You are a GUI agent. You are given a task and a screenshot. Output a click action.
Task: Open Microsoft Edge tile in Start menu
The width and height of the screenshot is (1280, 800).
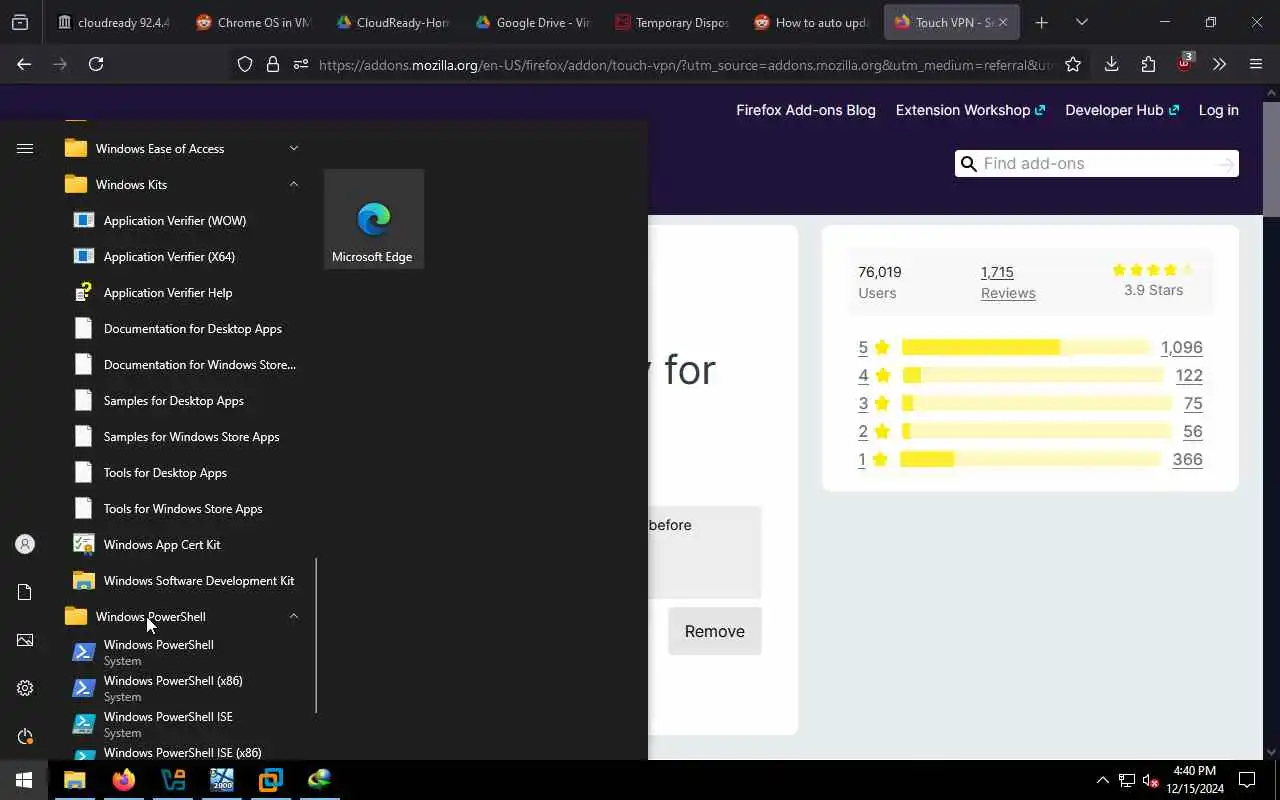click(x=374, y=219)
